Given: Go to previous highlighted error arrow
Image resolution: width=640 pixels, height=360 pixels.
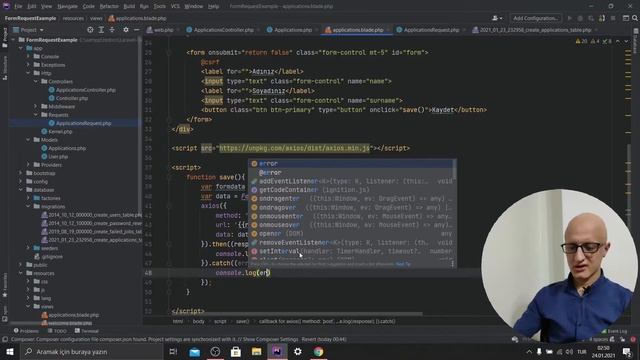Looking at the screenshot, I should click(x=618, y=41).
